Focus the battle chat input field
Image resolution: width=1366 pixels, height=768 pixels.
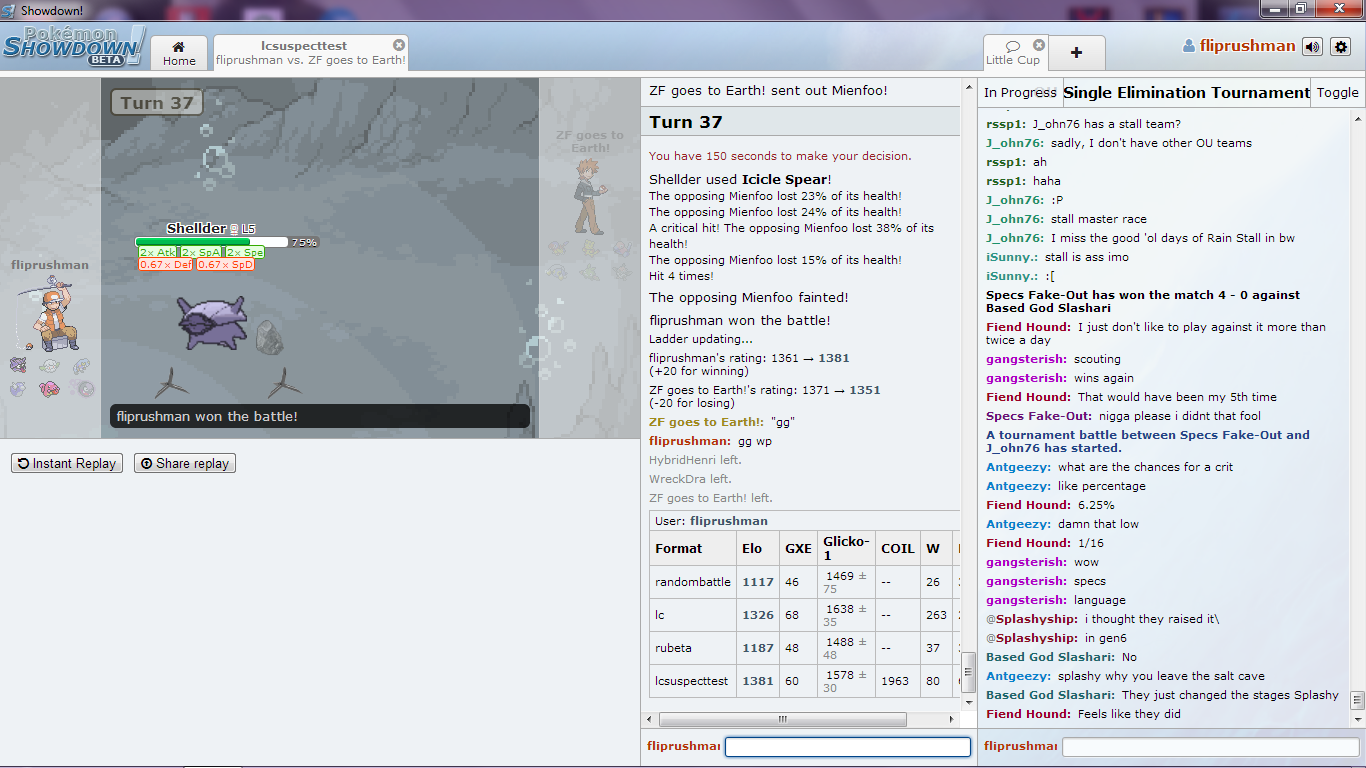(x=847, y=747)
